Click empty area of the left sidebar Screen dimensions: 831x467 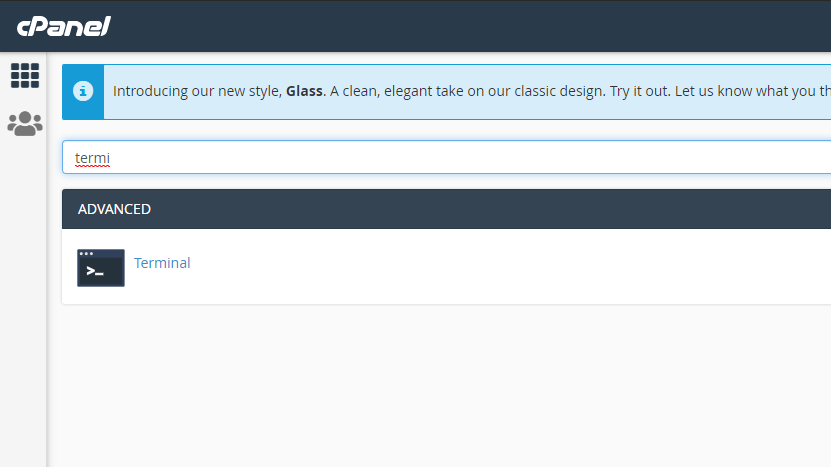click(24, 300)
